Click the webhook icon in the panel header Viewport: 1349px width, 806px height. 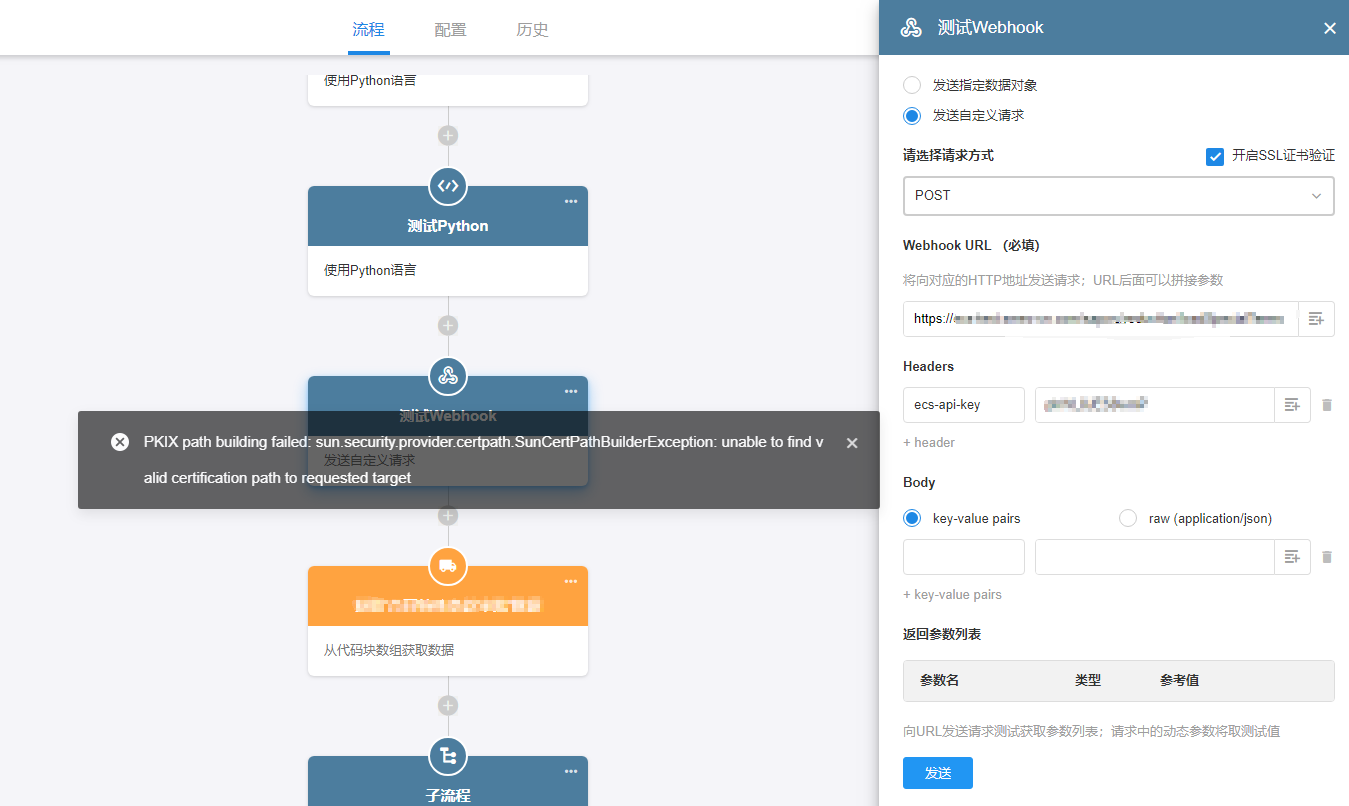911,28
